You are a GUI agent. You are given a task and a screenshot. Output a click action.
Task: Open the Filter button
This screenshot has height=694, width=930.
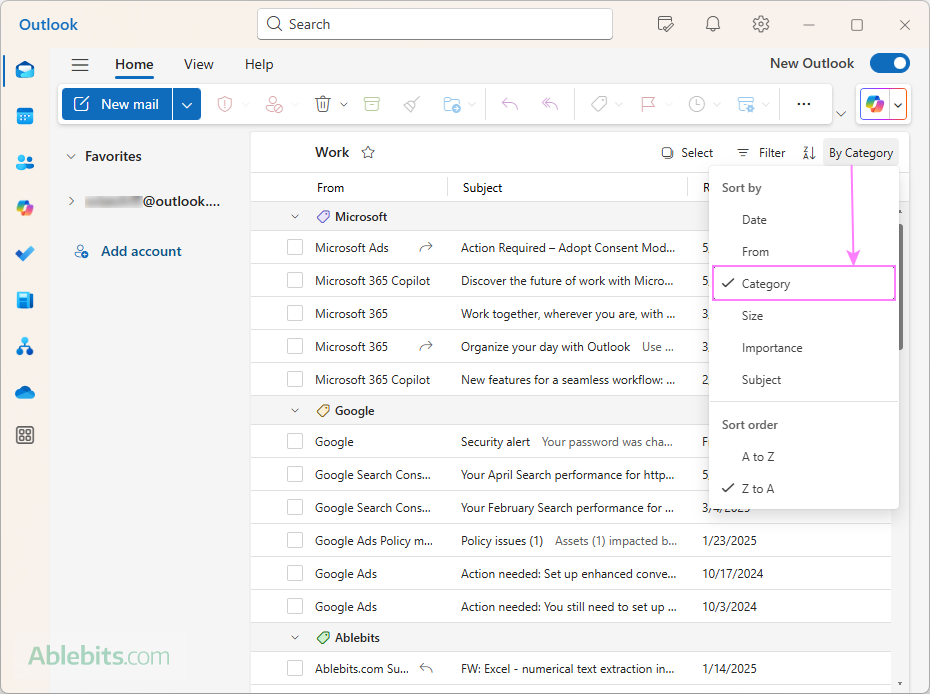point(761,153)
